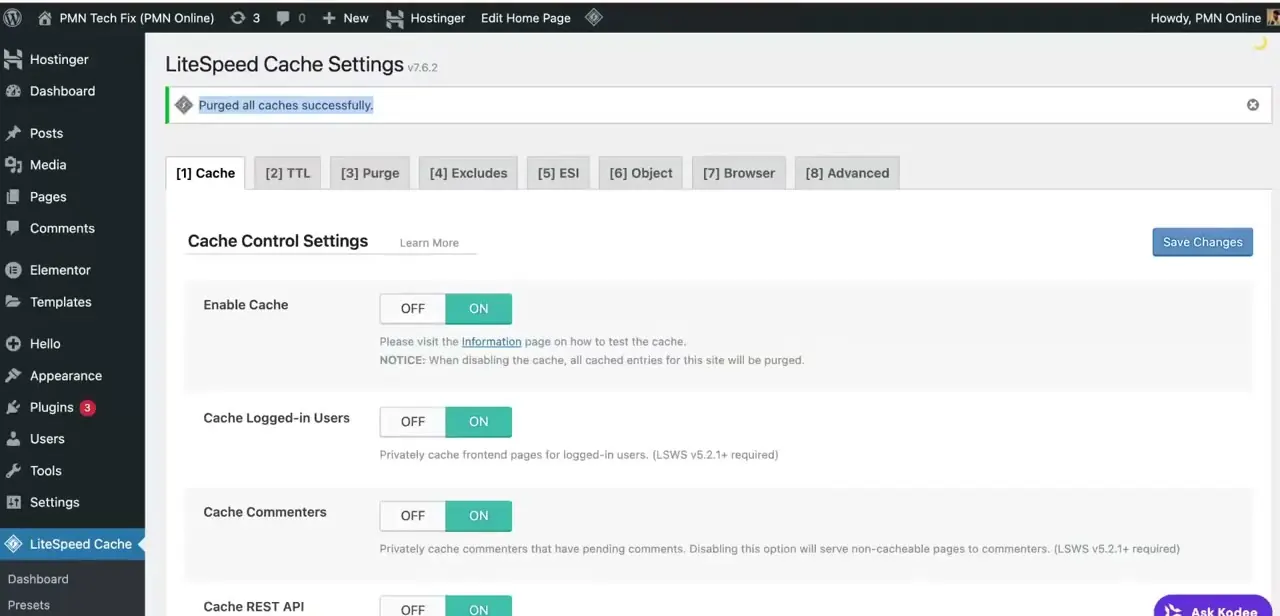Click the Cache Control Settings heading
Image resolution: width=1280 pixels, height=616 pixels.
coord(278,241)
